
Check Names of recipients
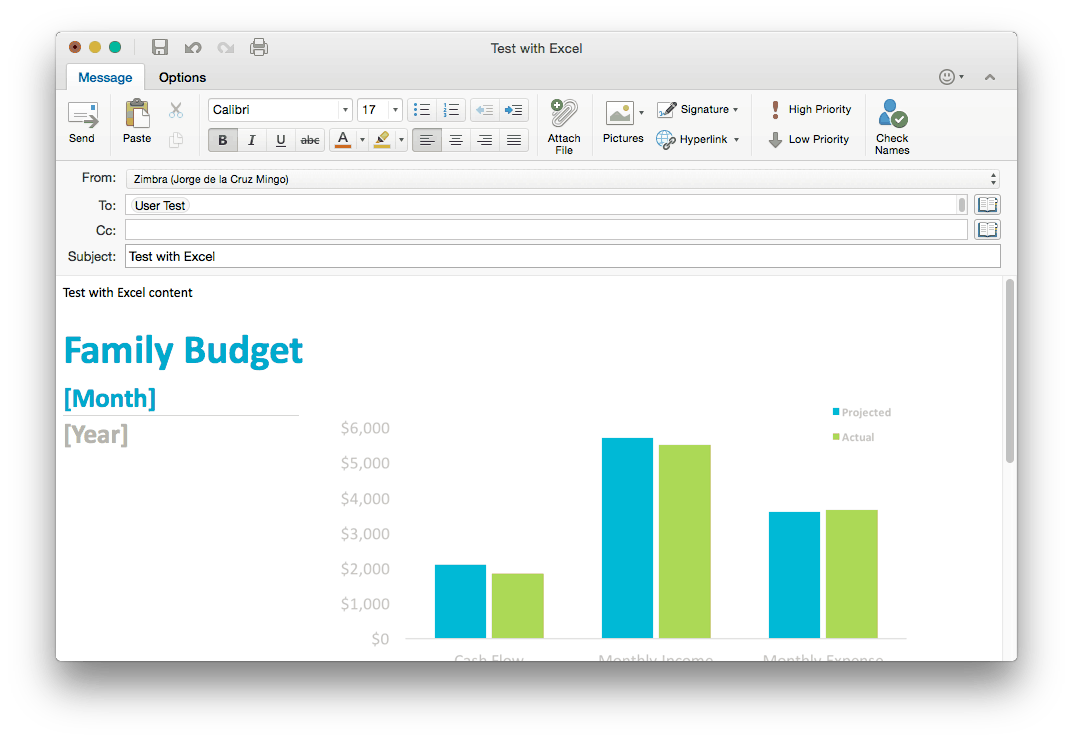pos(892,127)
